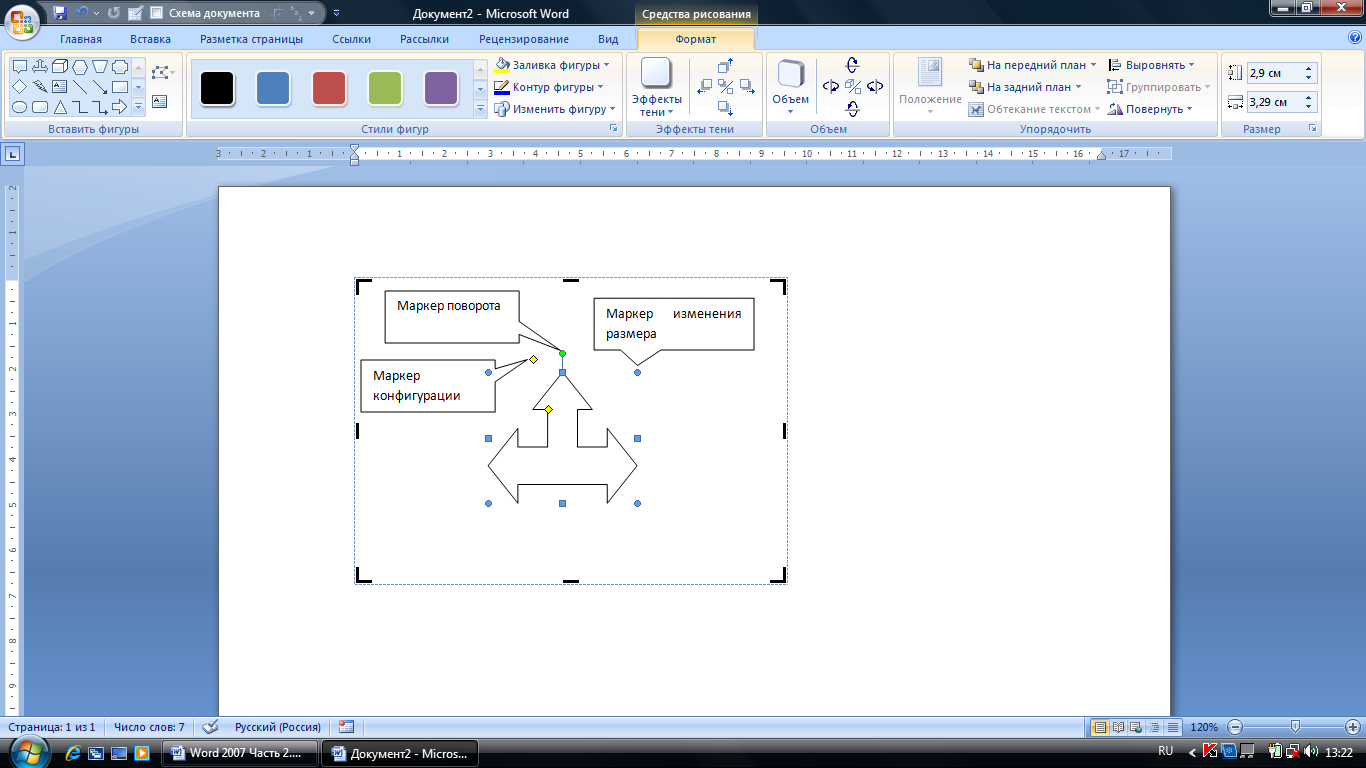1366x768 pixels.
Task: Open the Рассылки tab
Action: tap(424, 39)
